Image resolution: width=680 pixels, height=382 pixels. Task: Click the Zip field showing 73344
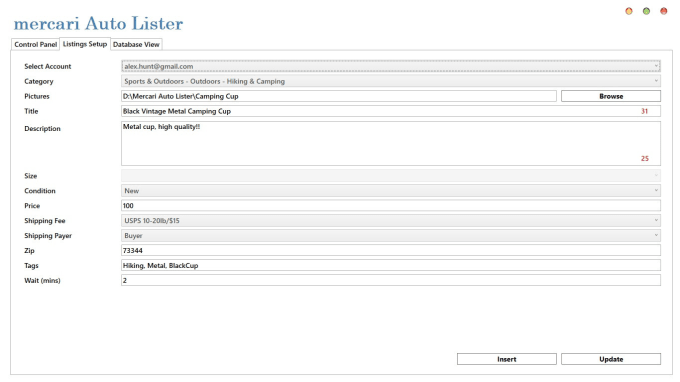pos(391,251)
